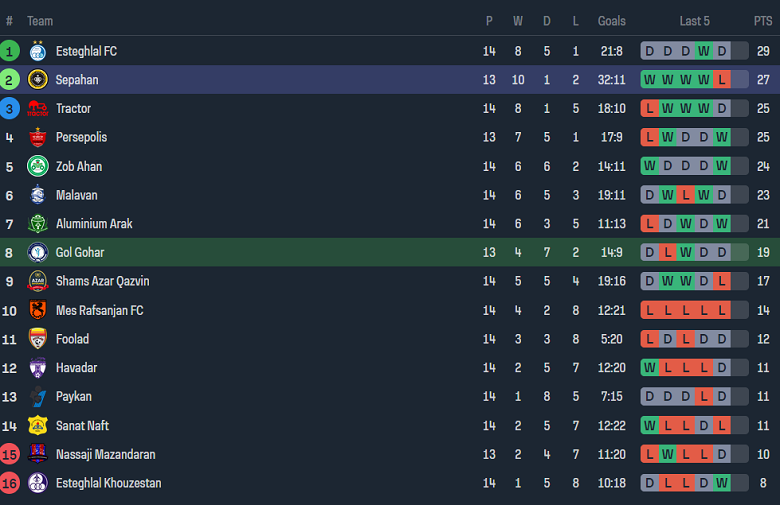Click the Last 5 column header

(x=694, y=21)
